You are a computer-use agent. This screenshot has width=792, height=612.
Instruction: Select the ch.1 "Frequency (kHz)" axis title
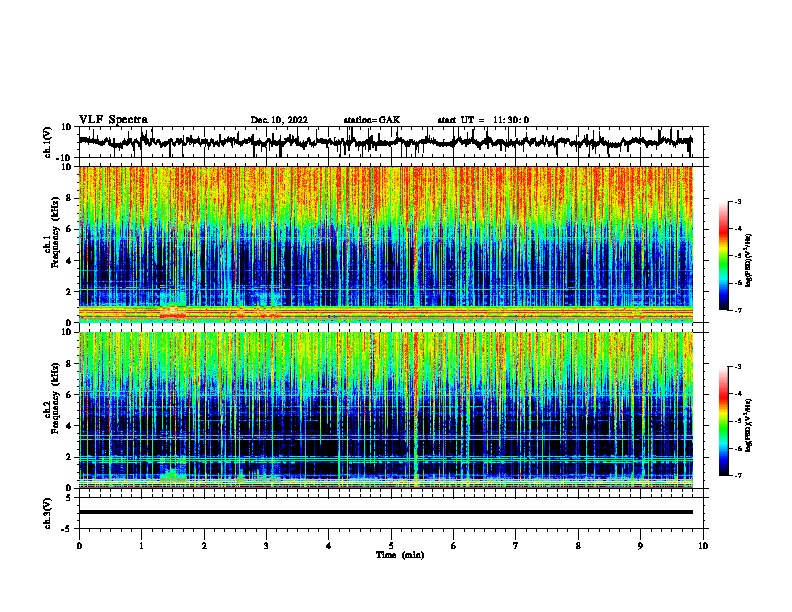(56, 232)
